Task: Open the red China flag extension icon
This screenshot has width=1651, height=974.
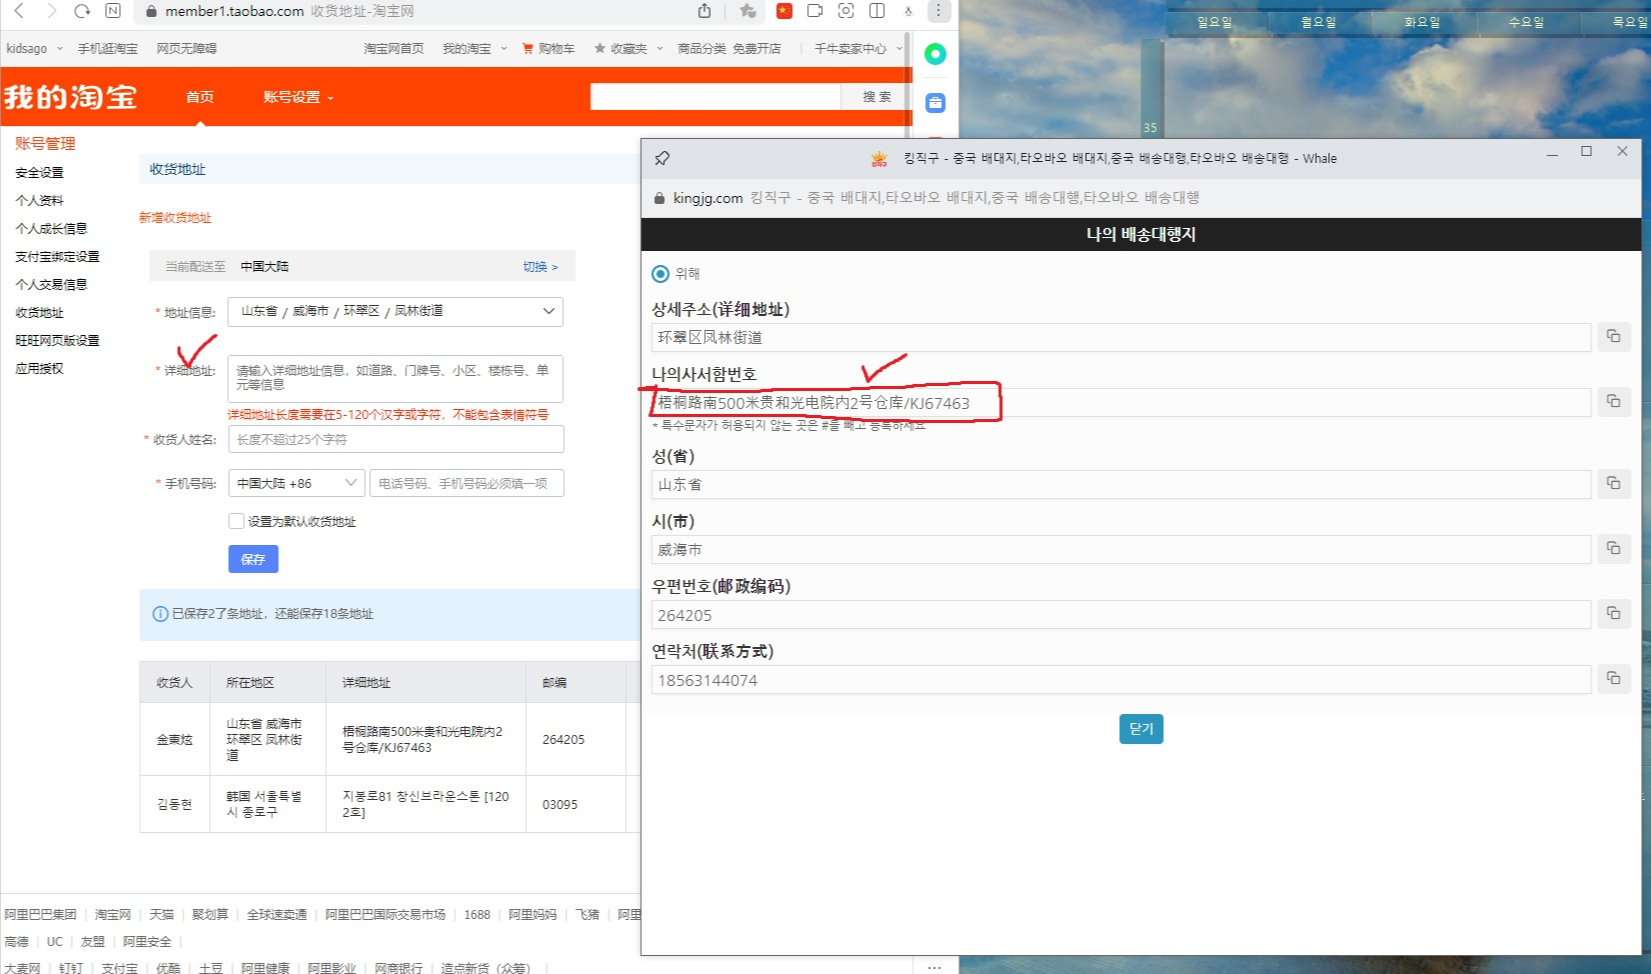Action: [784, 11]
